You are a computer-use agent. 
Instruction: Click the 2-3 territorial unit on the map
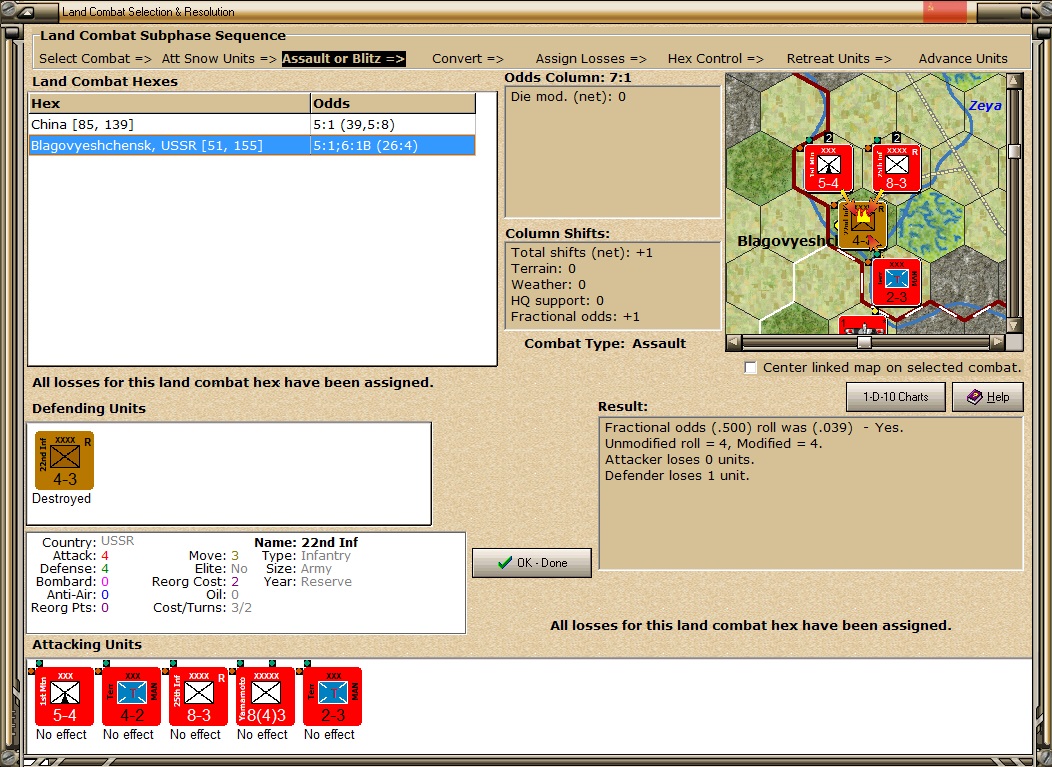point(897,282)
